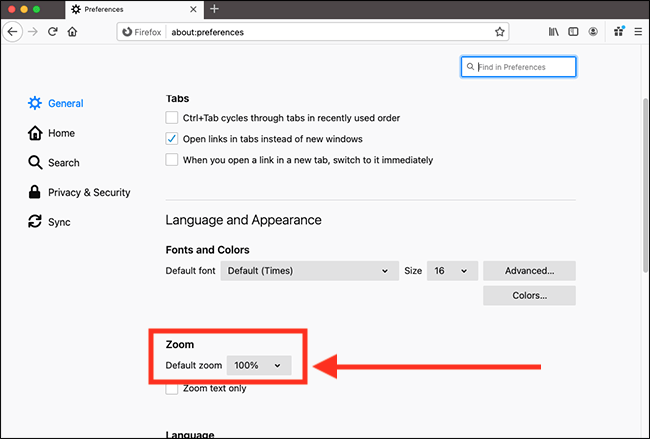
Task: Open the Home preferences category
Action: 51,133
